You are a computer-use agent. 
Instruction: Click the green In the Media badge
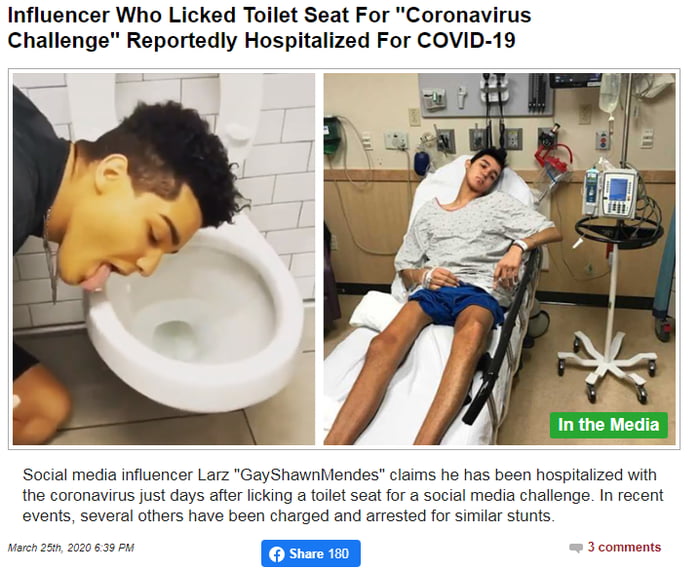coord(608,425)
